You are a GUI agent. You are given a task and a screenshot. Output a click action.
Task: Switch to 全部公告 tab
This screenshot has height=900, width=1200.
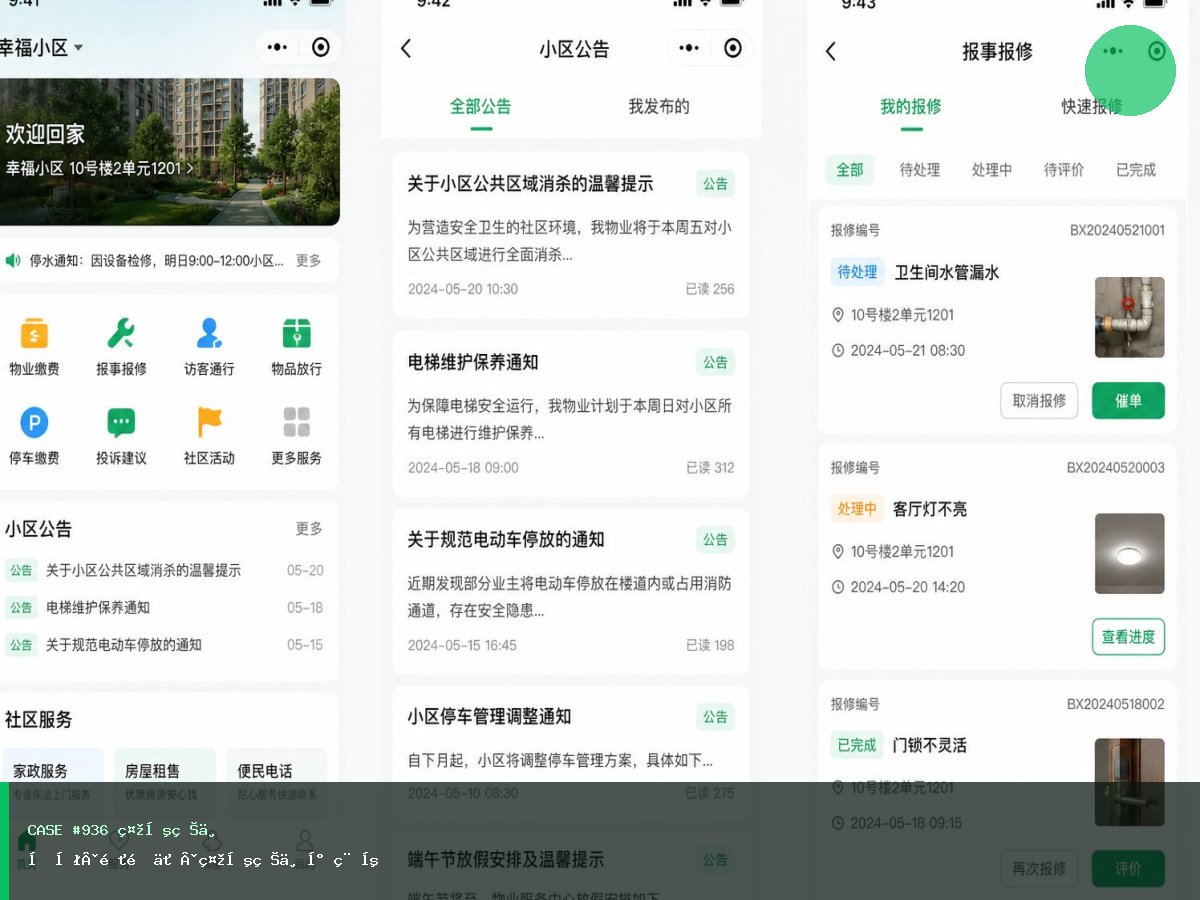click(x=481, y=106)
